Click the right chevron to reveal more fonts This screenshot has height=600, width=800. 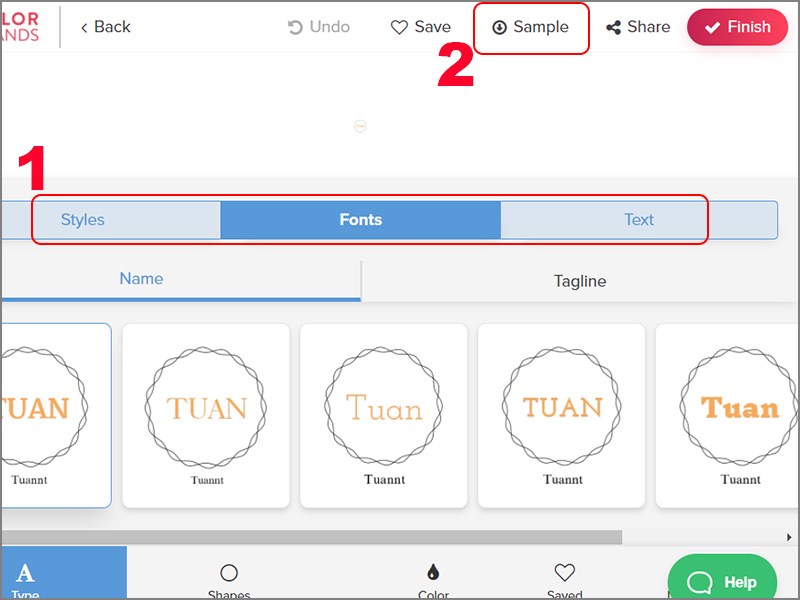[x=789, y=537]
